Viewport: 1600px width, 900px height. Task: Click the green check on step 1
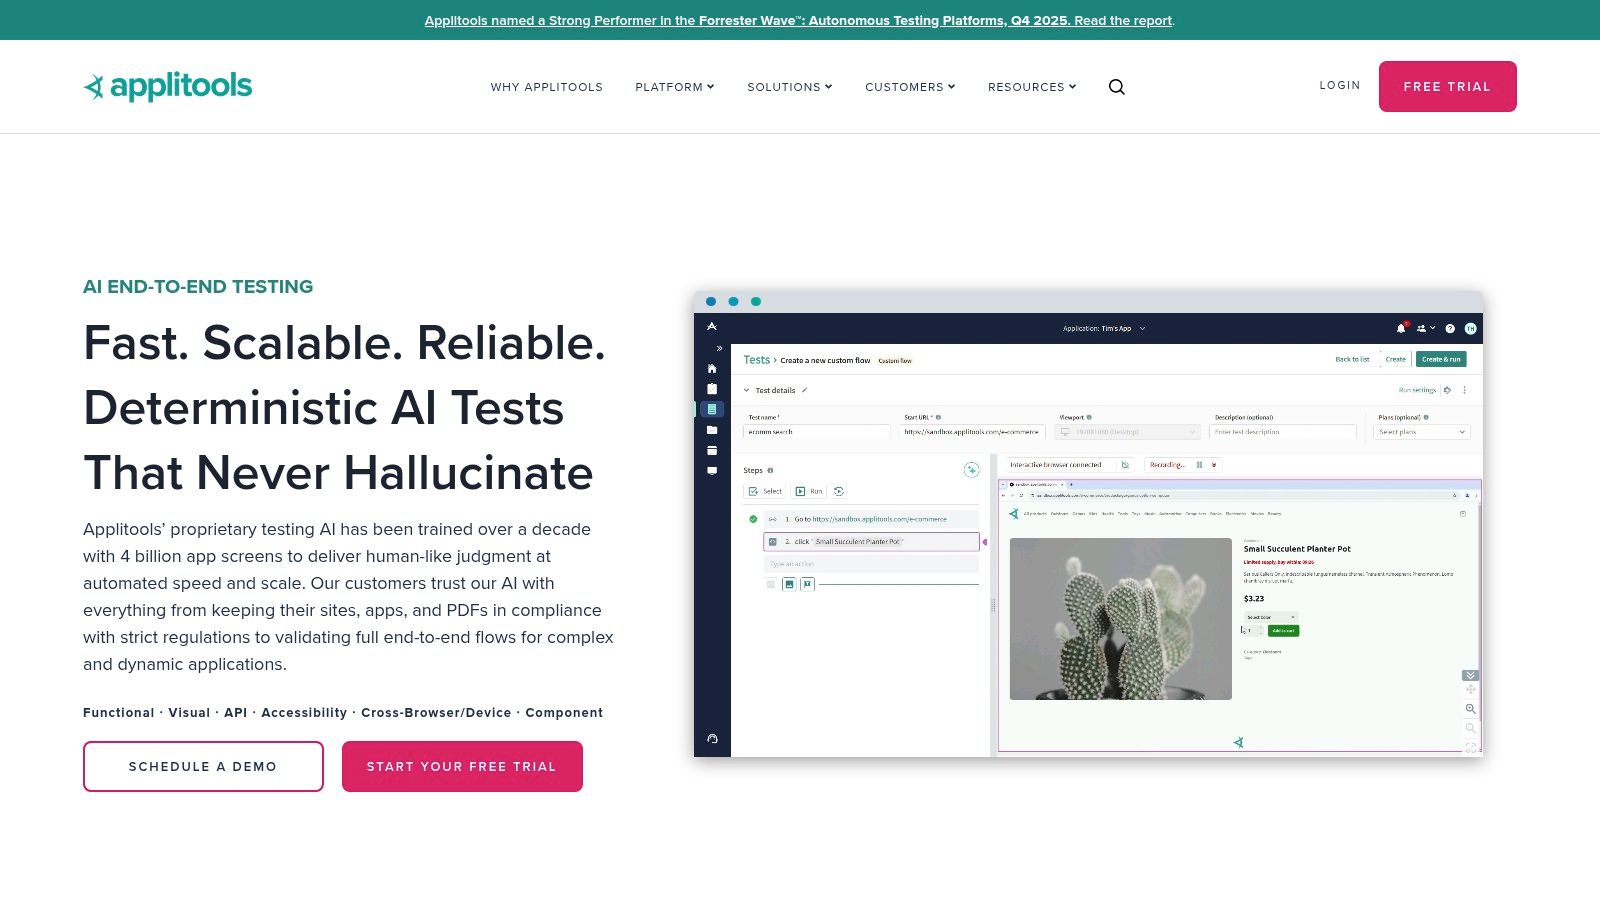[753, 519]
